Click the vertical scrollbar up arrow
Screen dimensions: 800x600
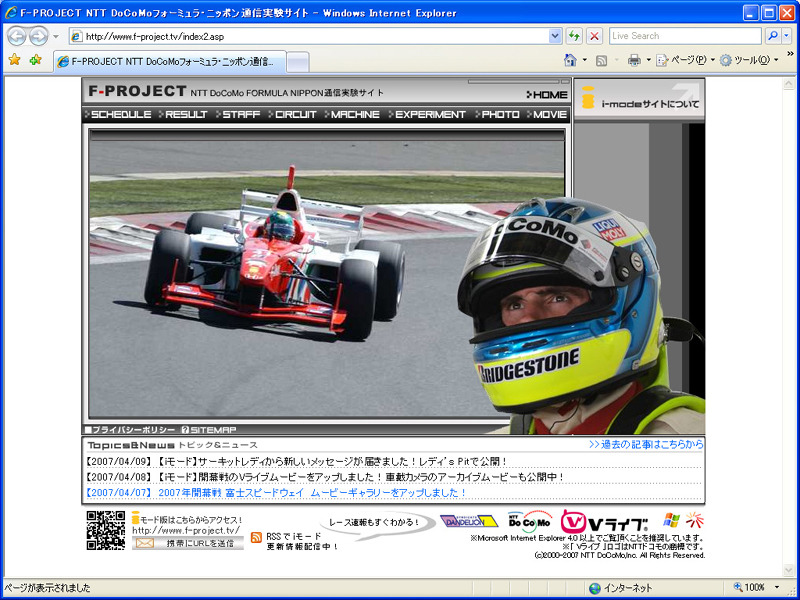(789, 83)
